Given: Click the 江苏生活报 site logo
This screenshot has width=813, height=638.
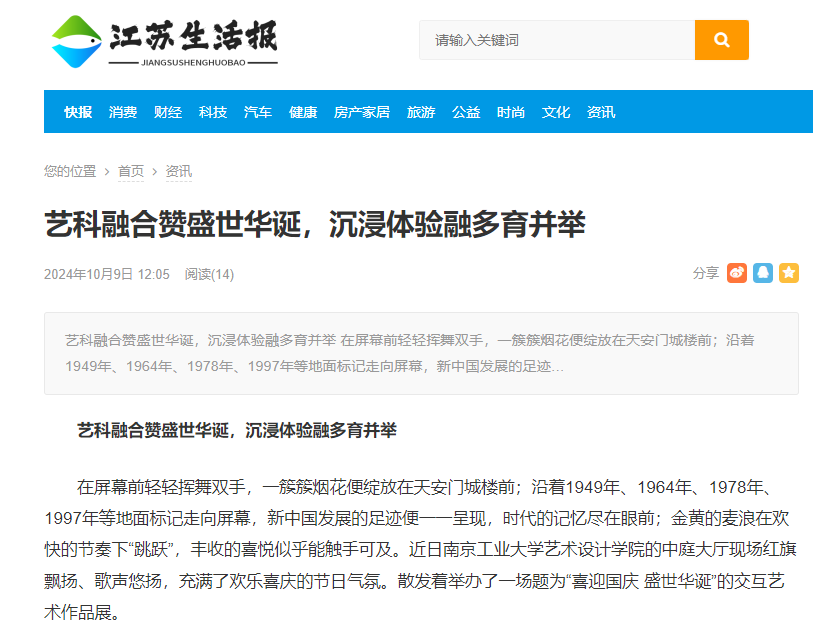Looking at the screenshot, I should pos(165,41).
